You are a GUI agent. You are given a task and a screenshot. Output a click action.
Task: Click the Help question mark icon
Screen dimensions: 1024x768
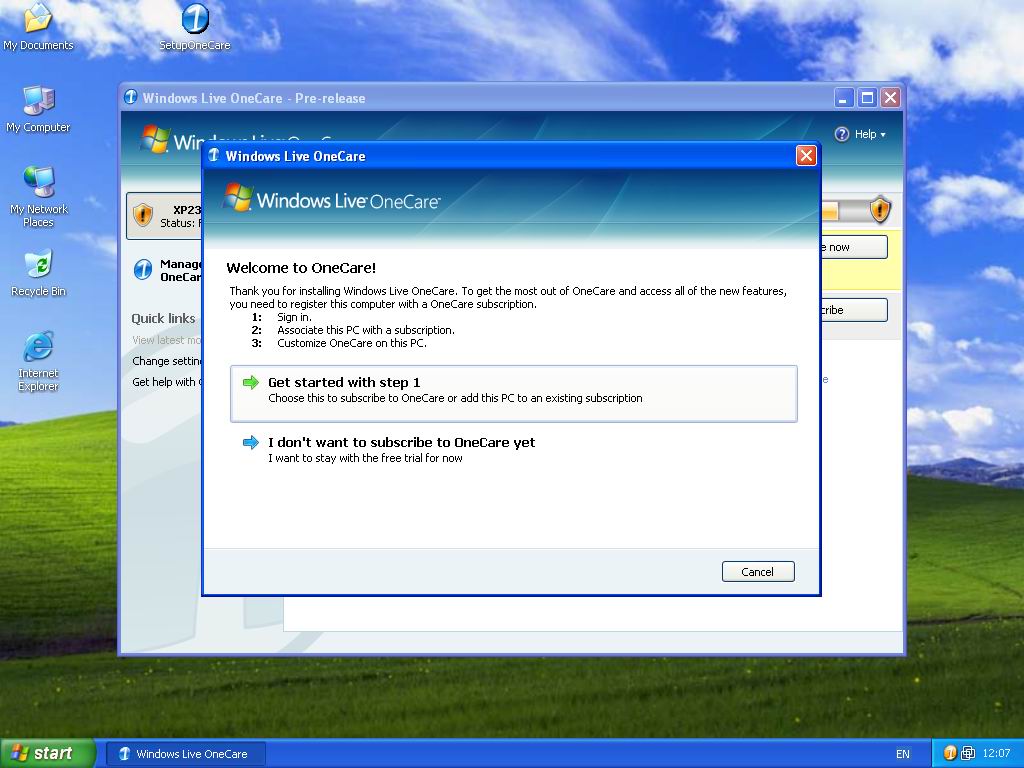pos(842,134)
